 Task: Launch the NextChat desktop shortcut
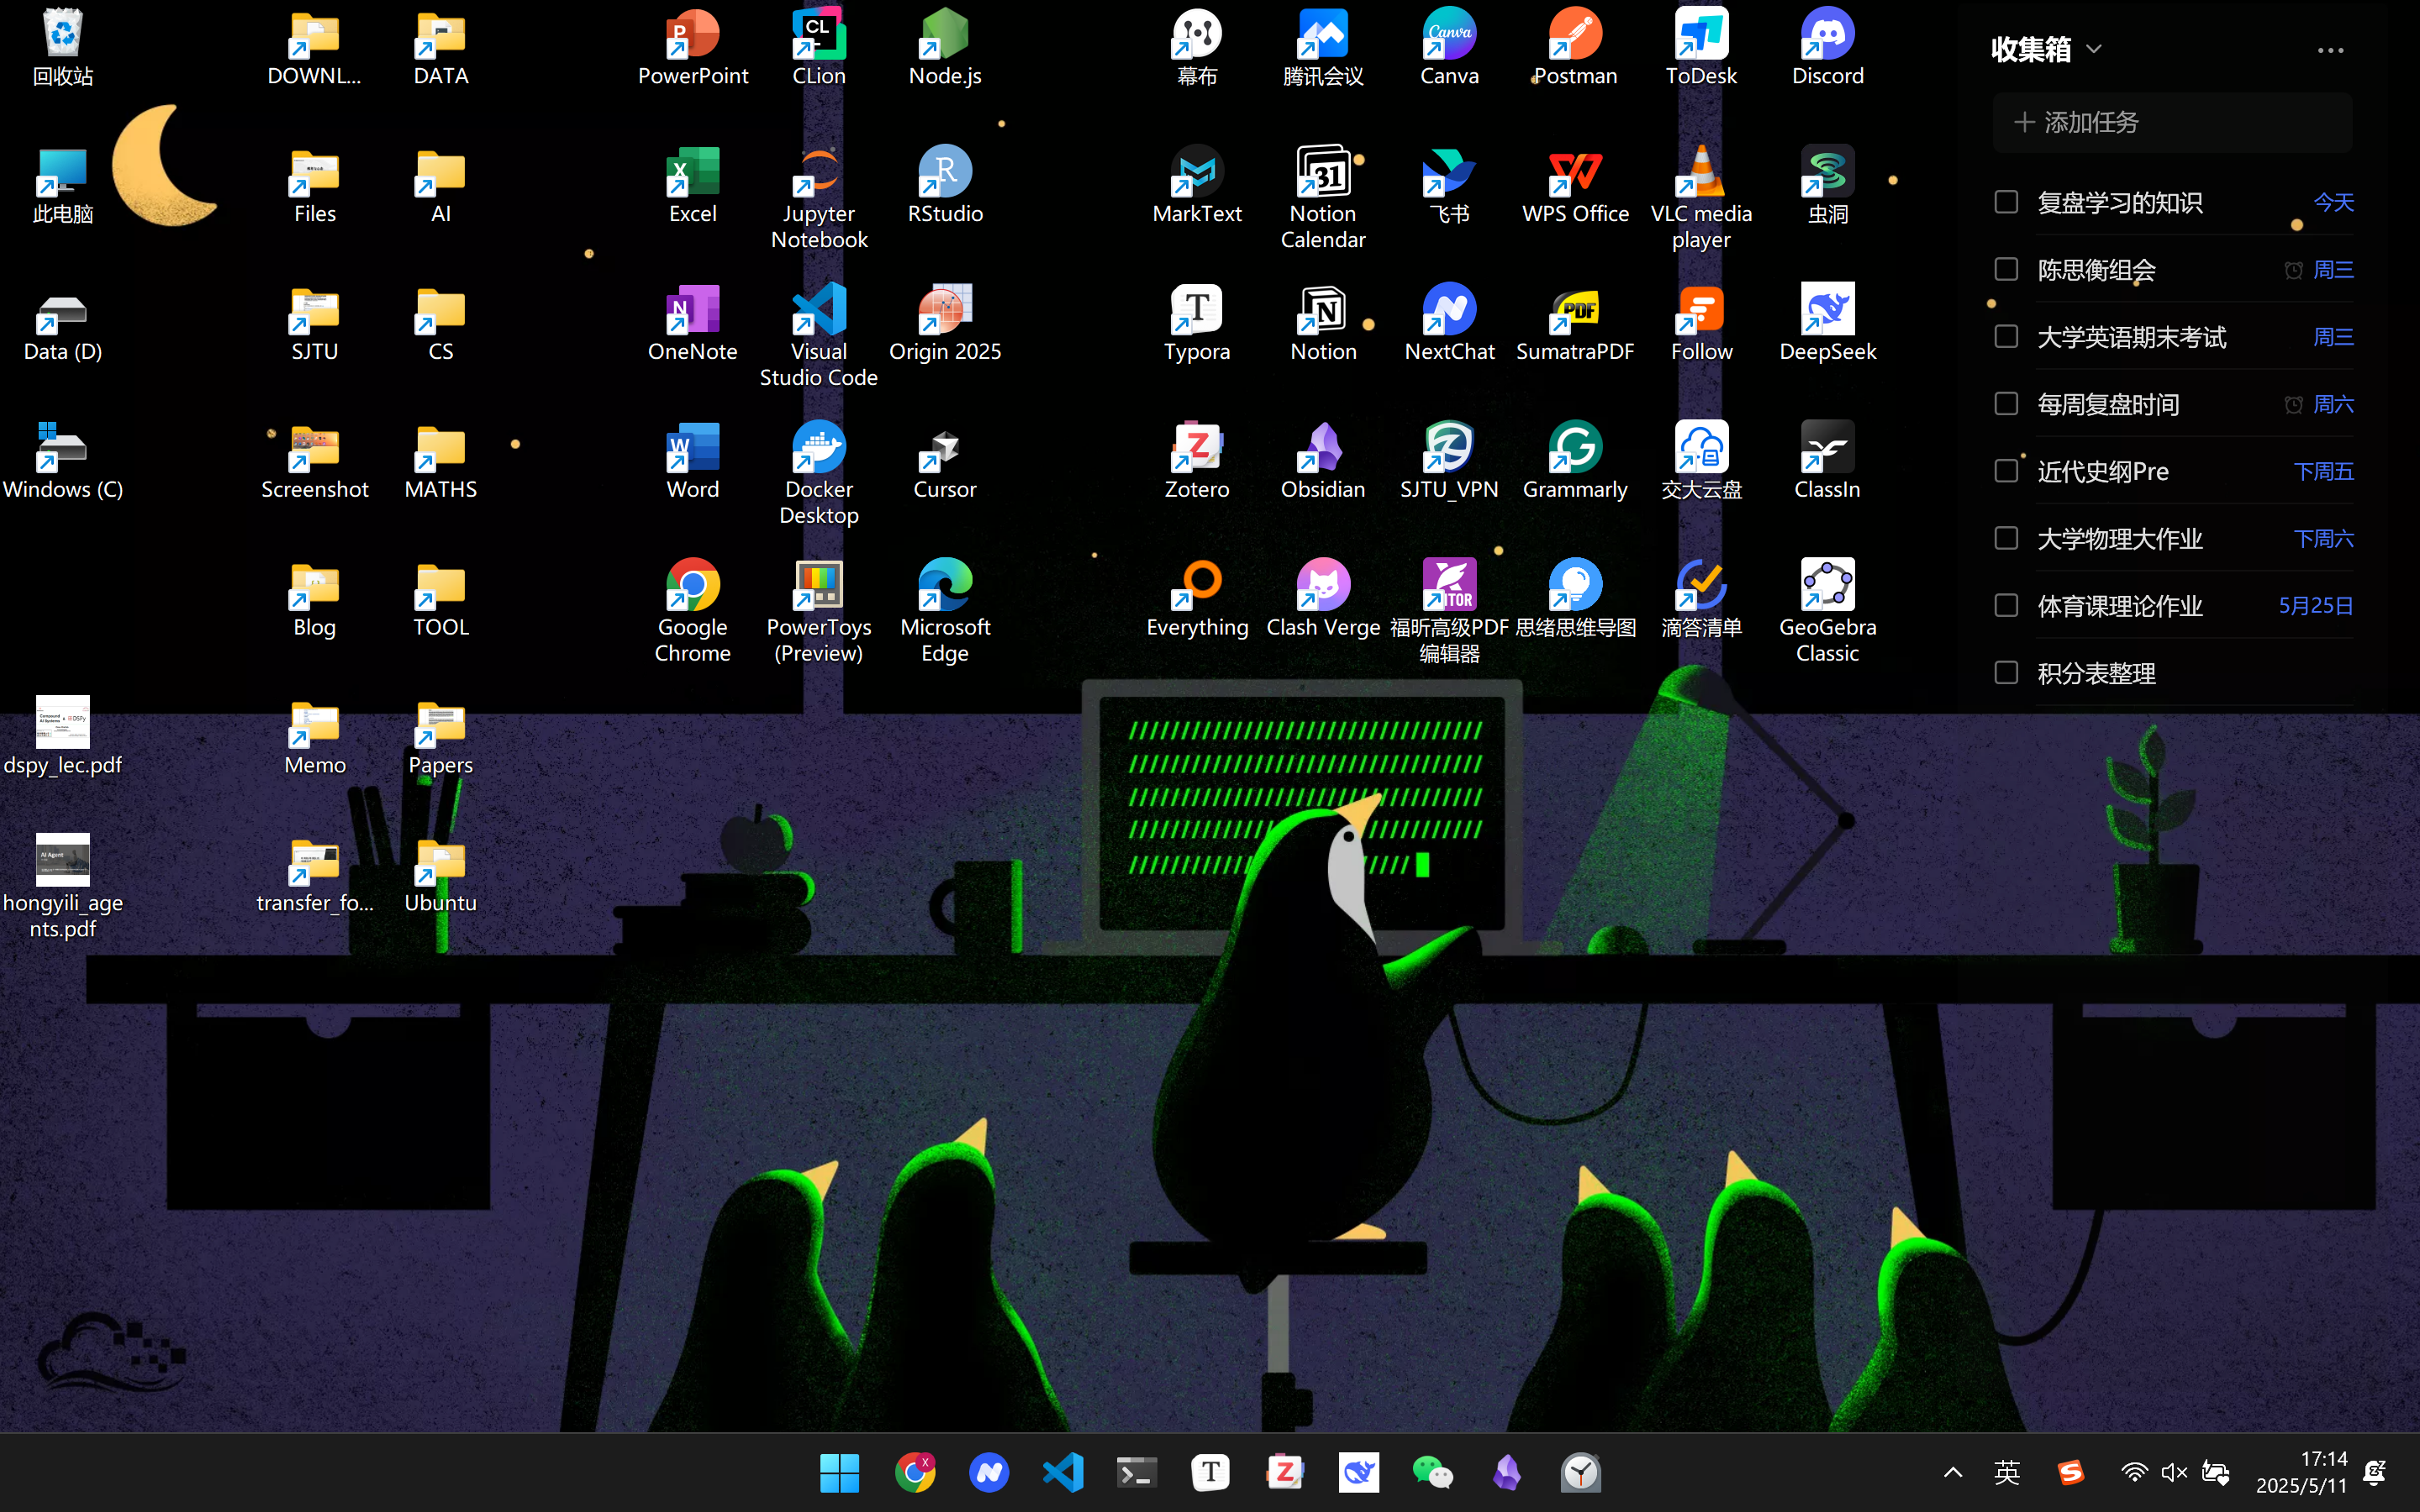coord(1449,324)
